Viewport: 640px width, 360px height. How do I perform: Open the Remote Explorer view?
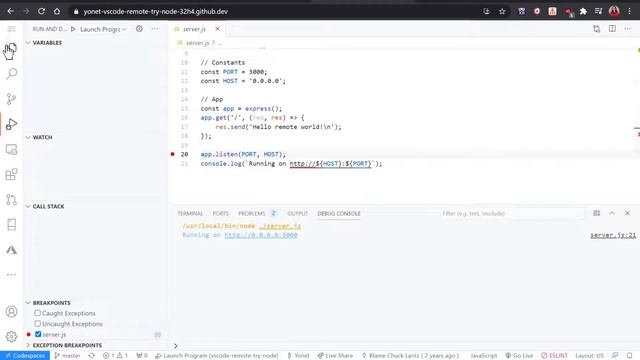click(11, 149)
